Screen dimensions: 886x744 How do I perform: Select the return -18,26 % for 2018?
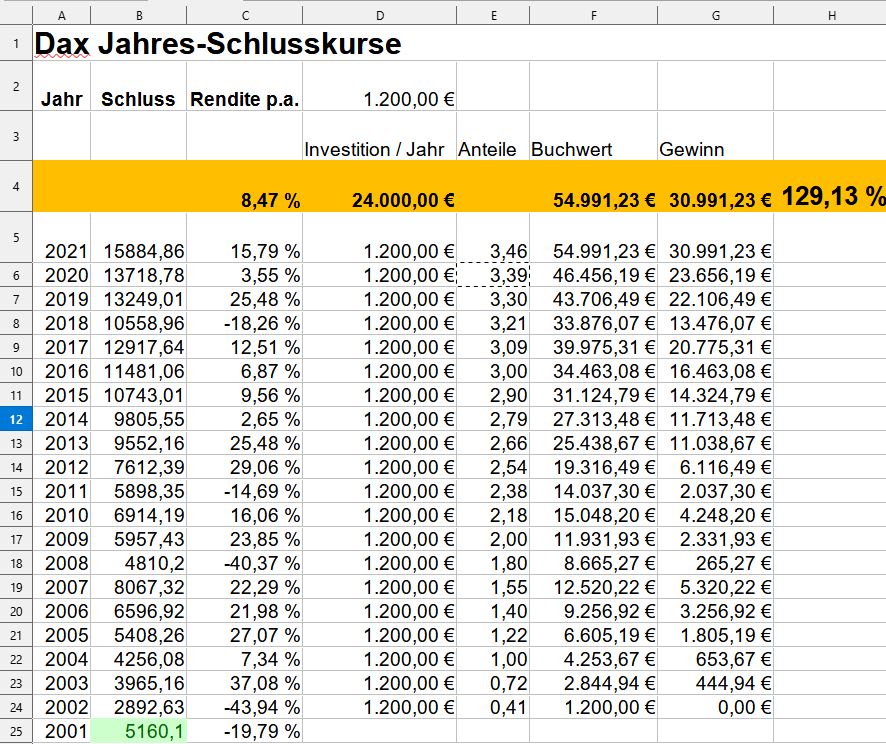(245, 323)
